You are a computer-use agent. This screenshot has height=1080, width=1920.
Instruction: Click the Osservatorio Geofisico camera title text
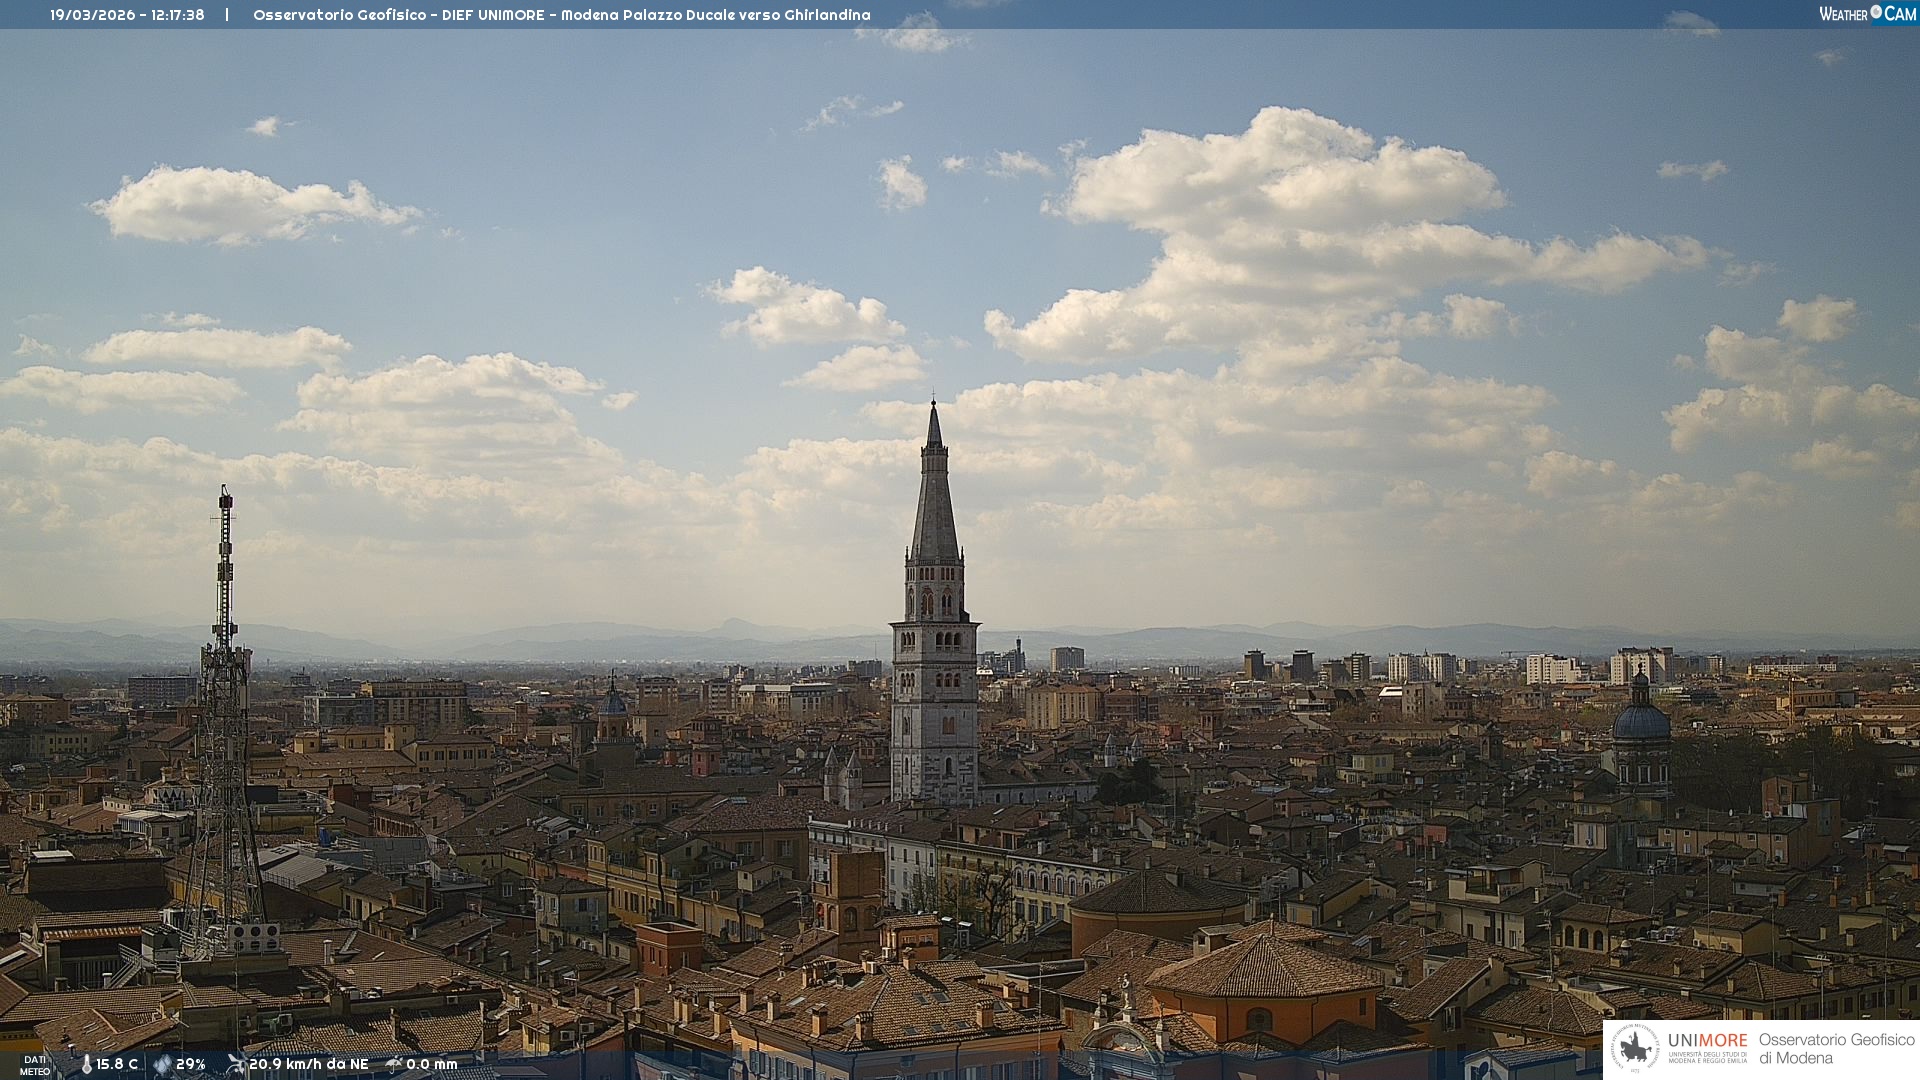[x=561, y=15]
